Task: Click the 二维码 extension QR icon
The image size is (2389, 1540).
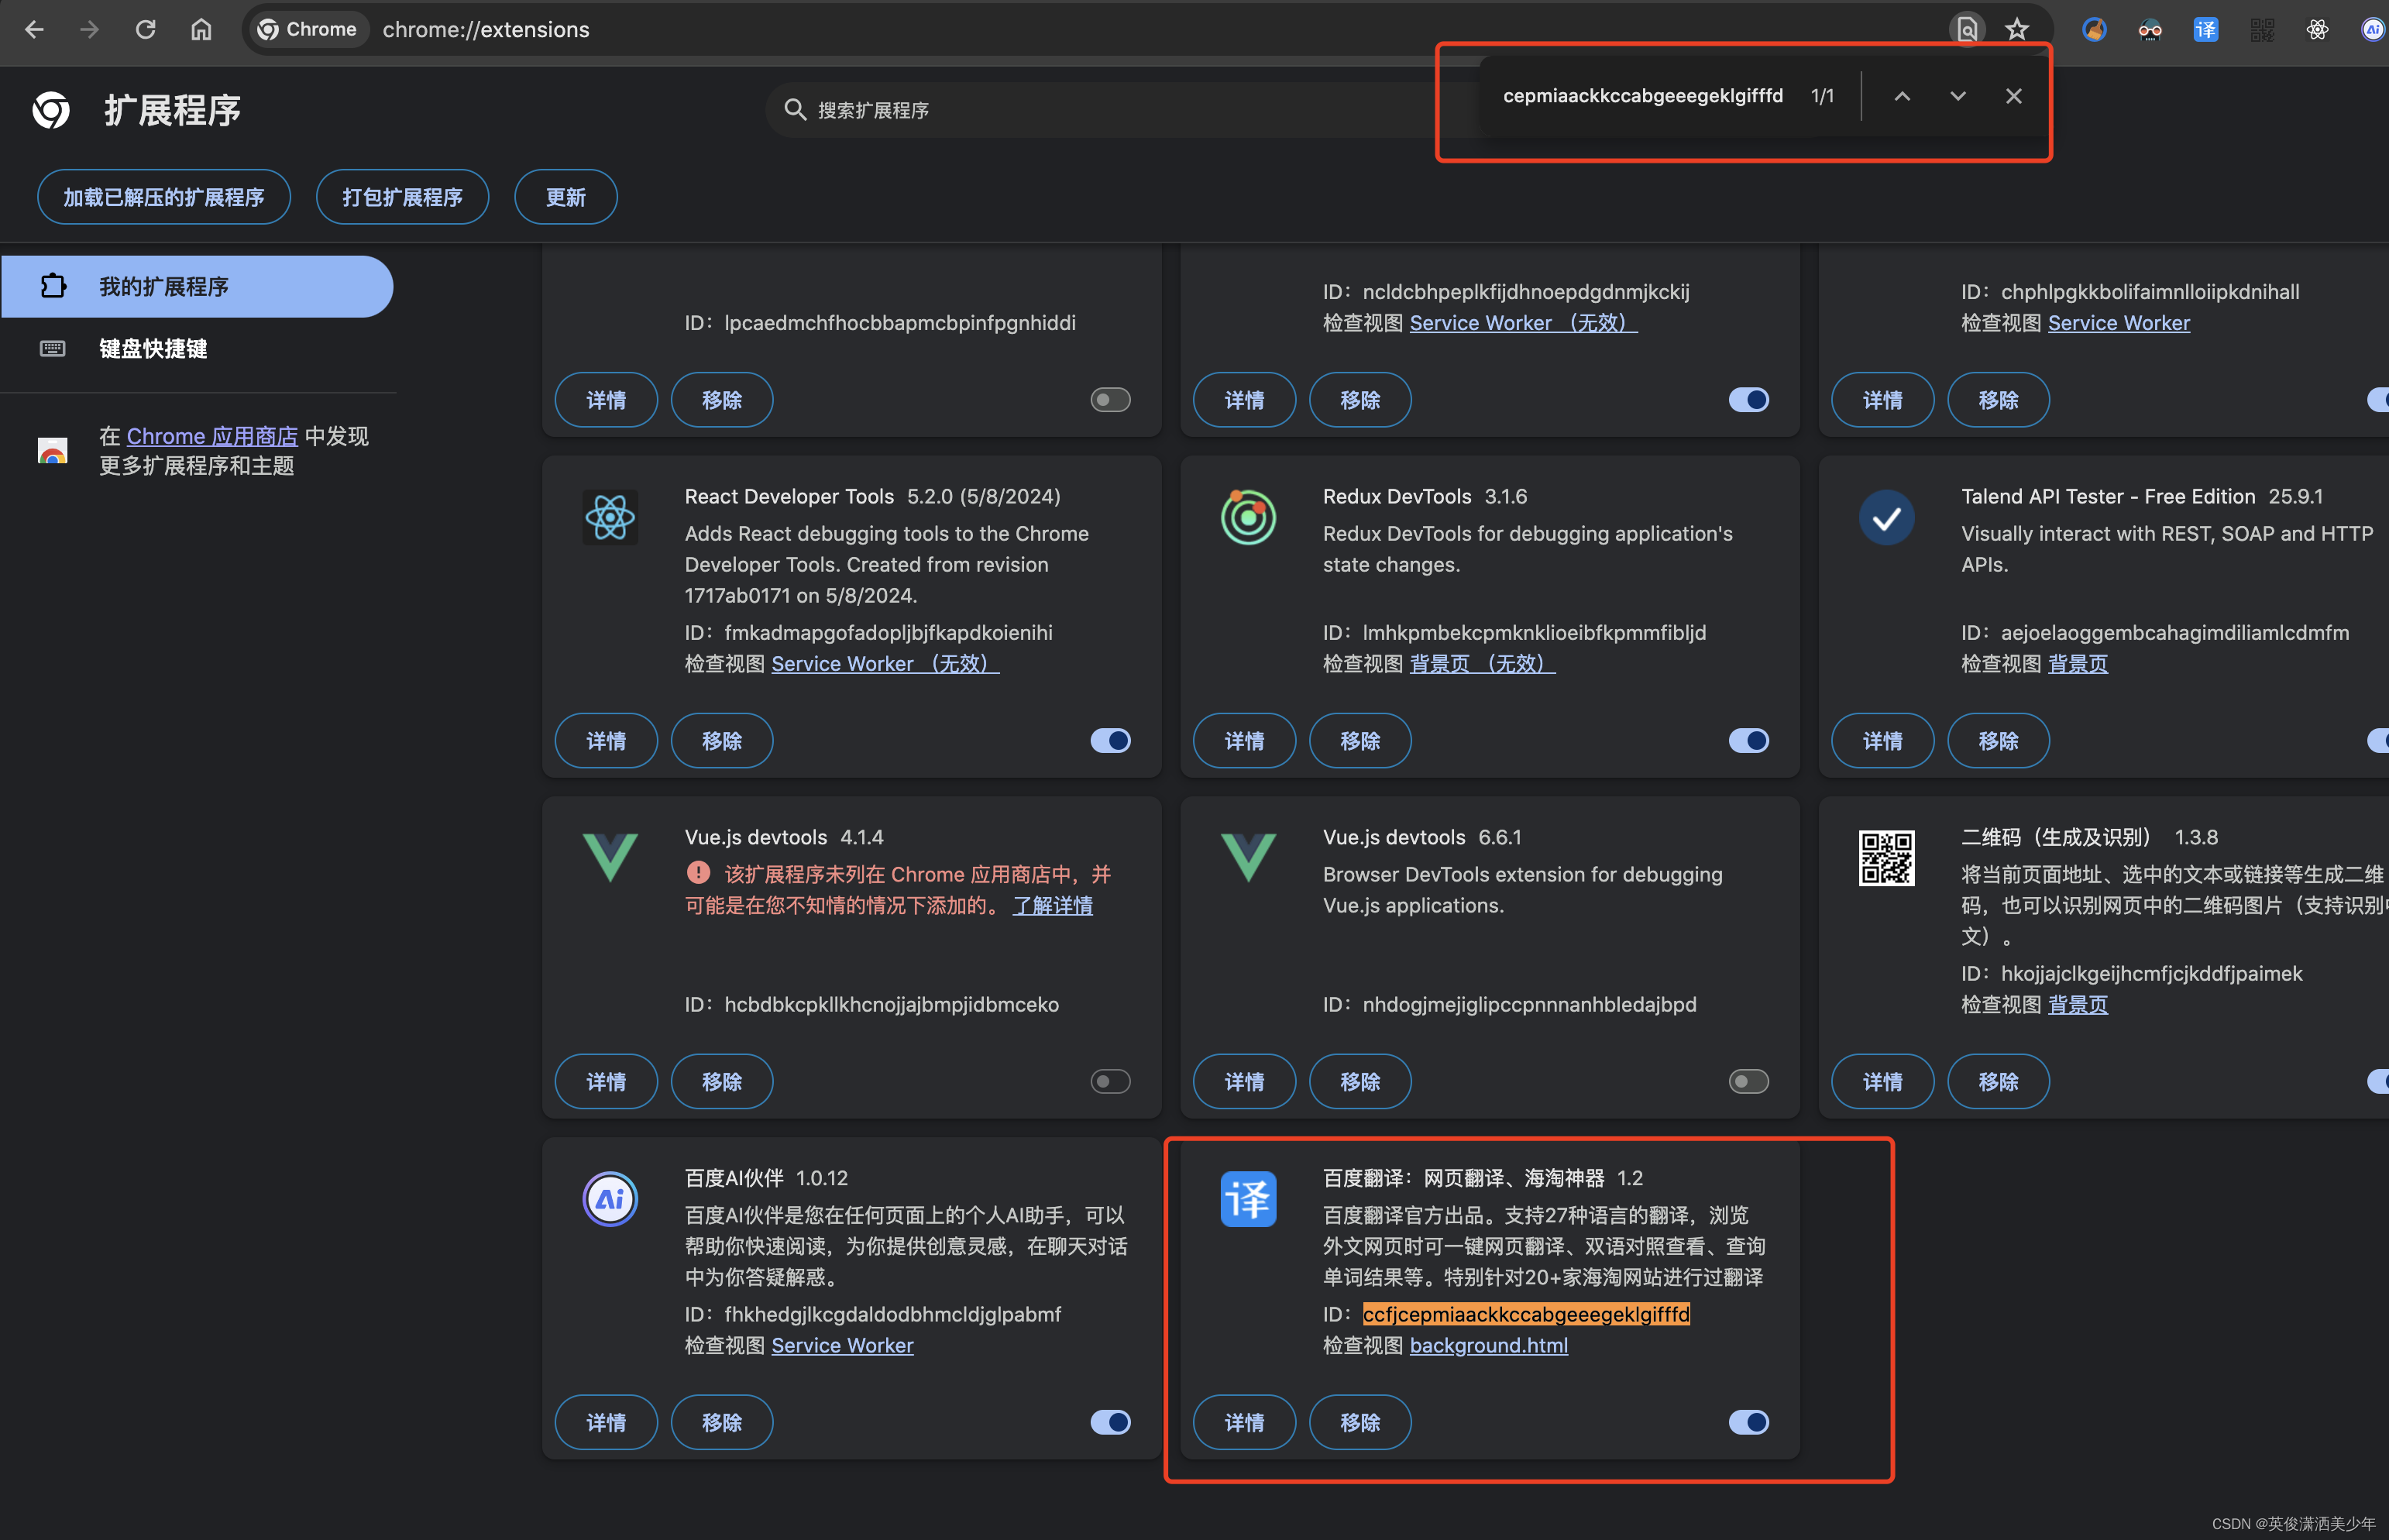Action: (x=1886, y=857)
